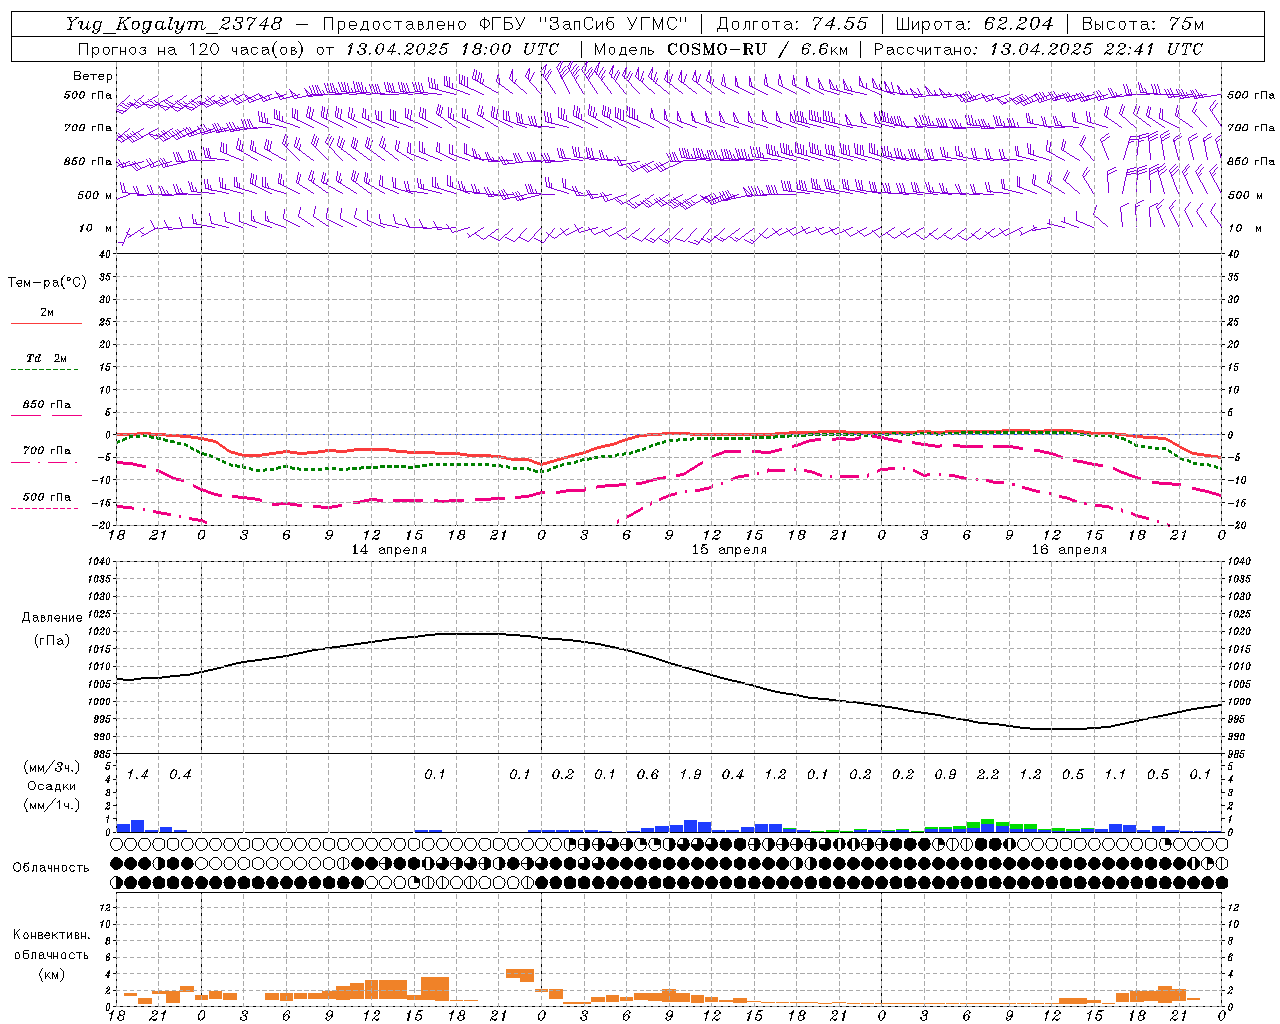The width and height of the screenshot is (1280, 1024).
Task: Click the 2.2 precipitation value
Action: pyautogui.click(x=988, y=774)
